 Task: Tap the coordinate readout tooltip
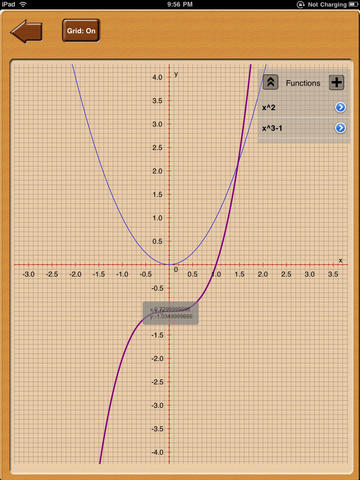click(171, 313)
